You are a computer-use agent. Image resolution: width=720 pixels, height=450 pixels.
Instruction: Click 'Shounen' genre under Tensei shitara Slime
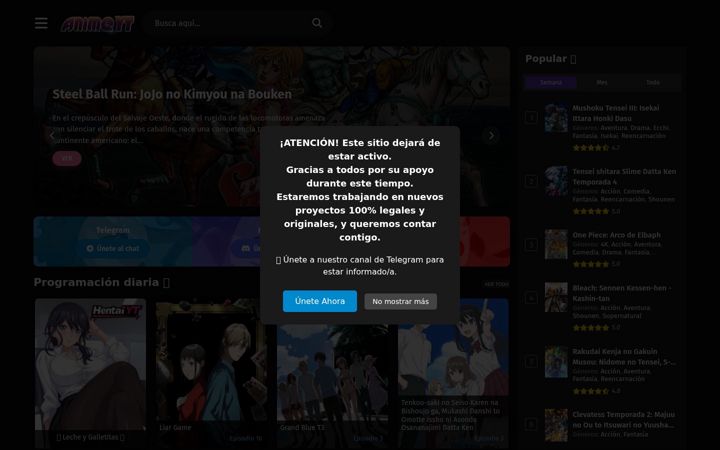coord(661,199)
